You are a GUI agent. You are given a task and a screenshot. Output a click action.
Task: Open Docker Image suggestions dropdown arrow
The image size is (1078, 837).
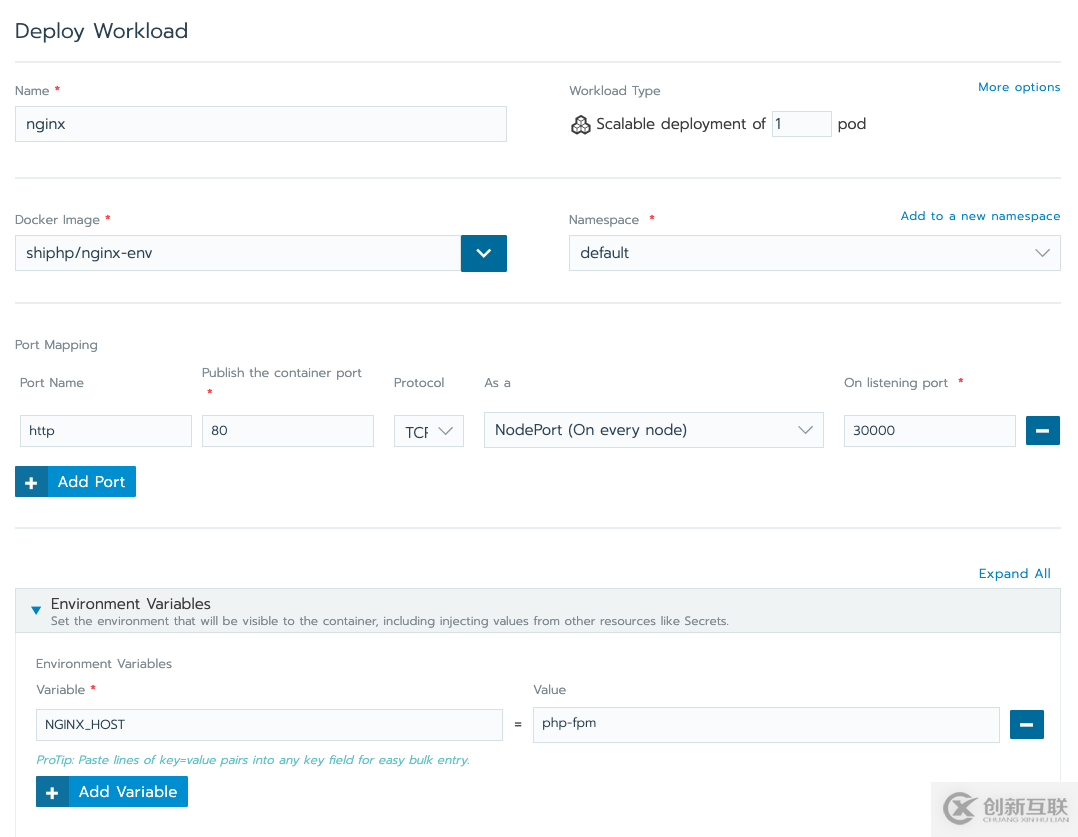tap(483, 254)
